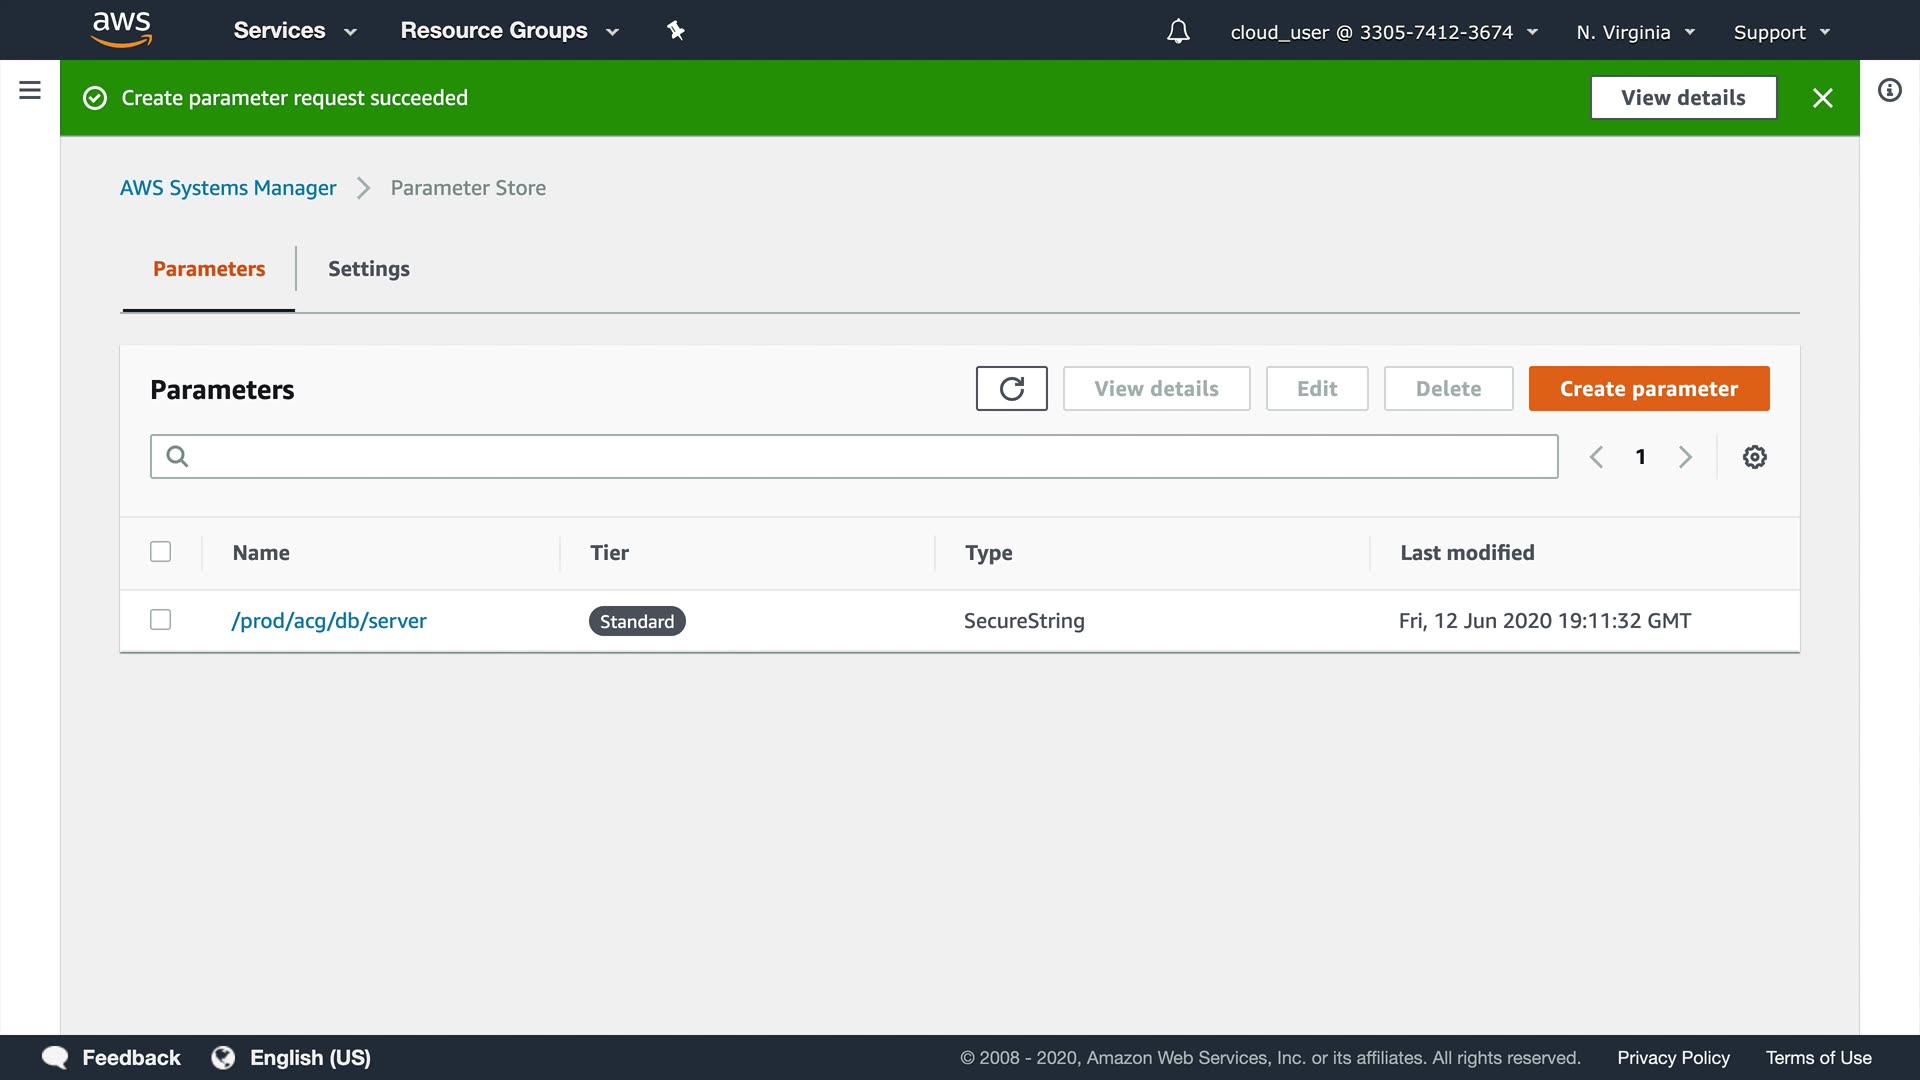The height and width of the screenshot is (1080, 1920).
Task: Select the Parameters tab
Action: 209,269
